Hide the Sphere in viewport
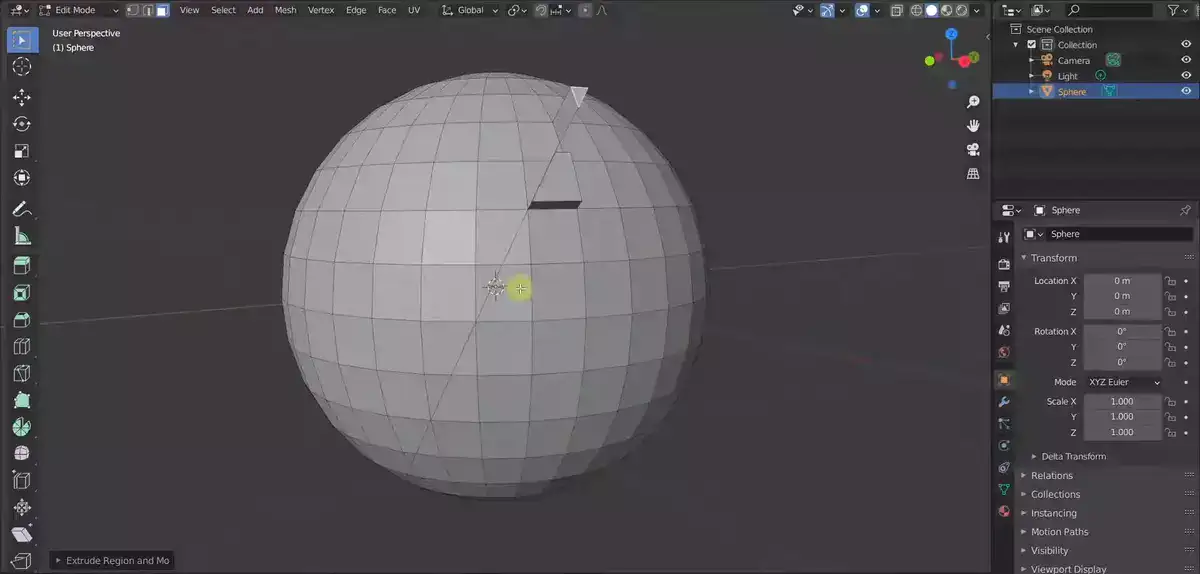The height and width of the screenshot is (574, 1200). (x=1186, y=91)
